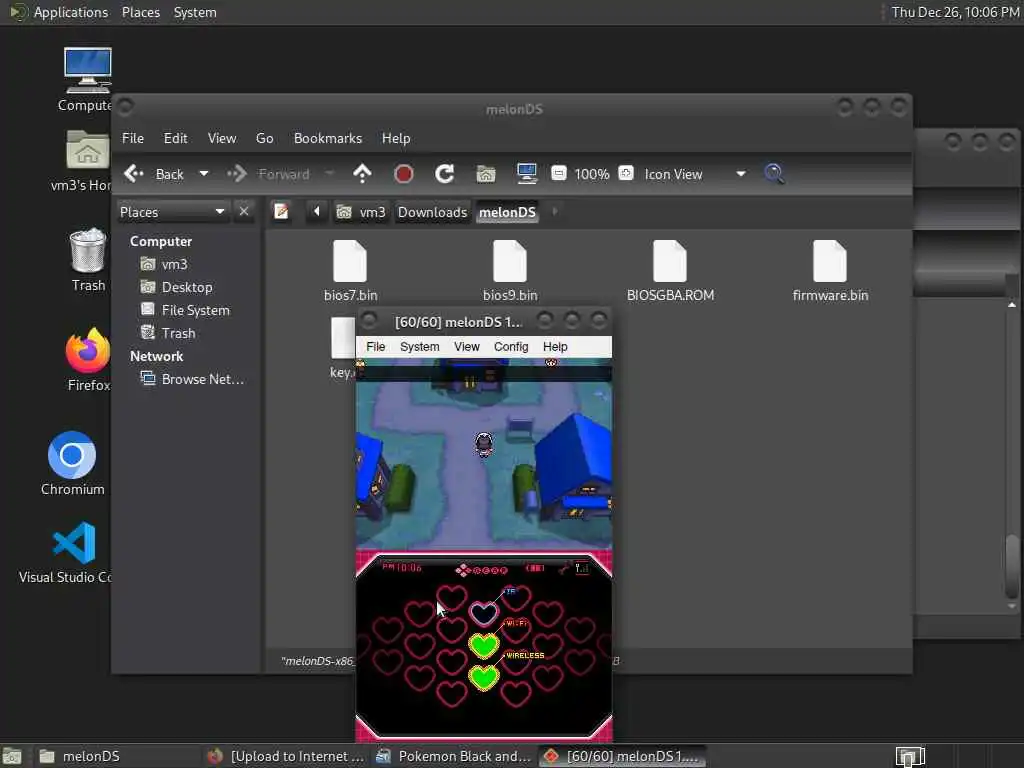1024x768 pixels.
Task: Click the 100% zoom level label
Action: 592,174
